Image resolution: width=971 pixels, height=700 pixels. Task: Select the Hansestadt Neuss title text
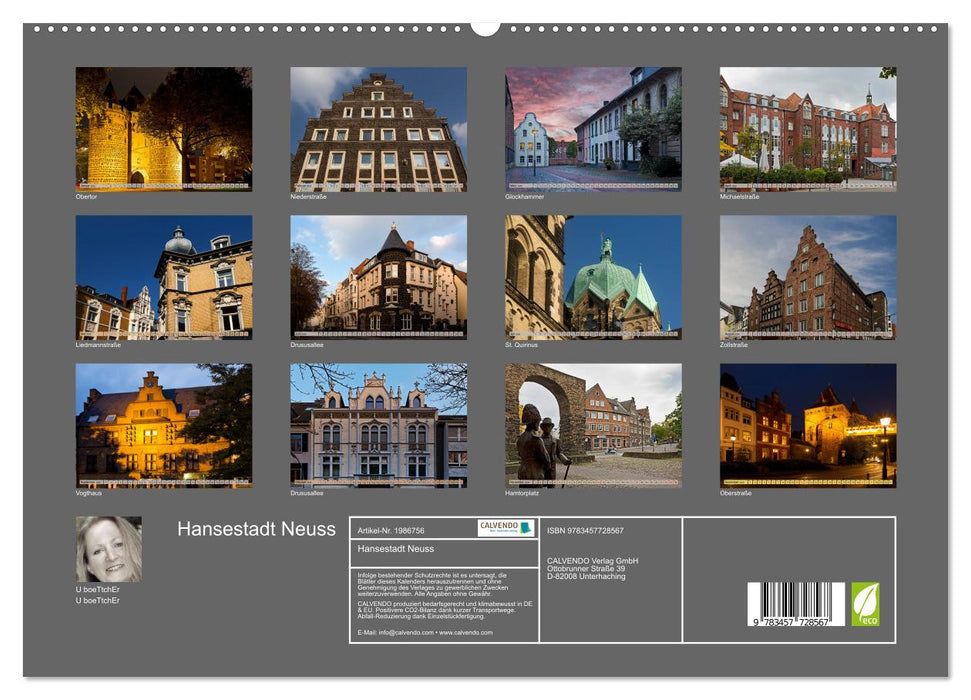click(257, 528)
